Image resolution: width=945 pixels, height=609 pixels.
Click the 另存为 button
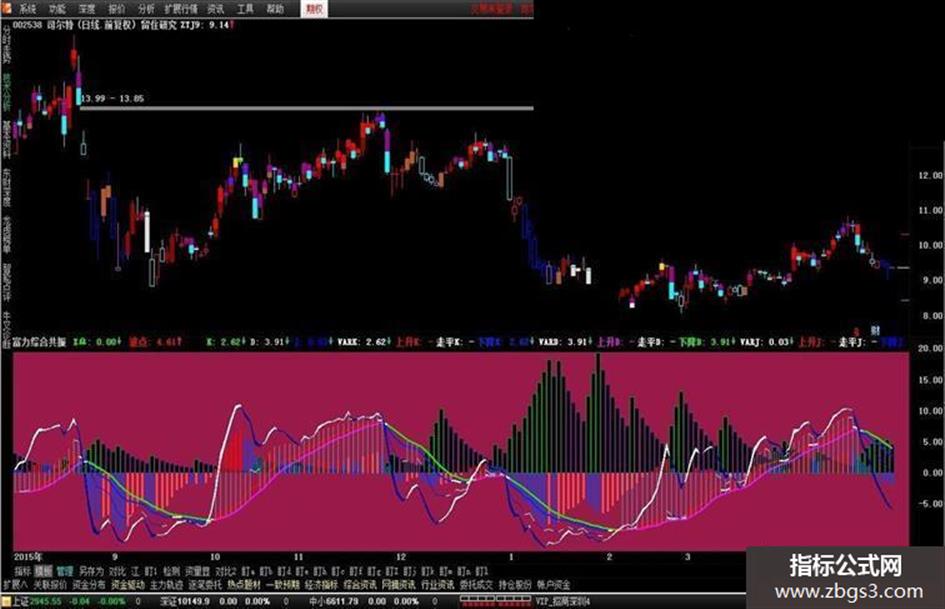(92, 571)
